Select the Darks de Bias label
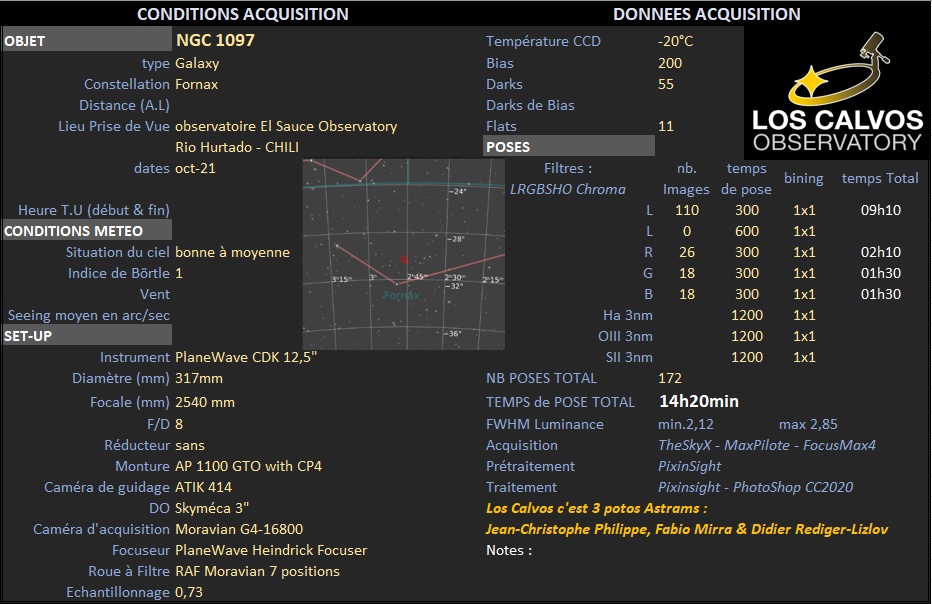932x604 pixels. (530, 105)
